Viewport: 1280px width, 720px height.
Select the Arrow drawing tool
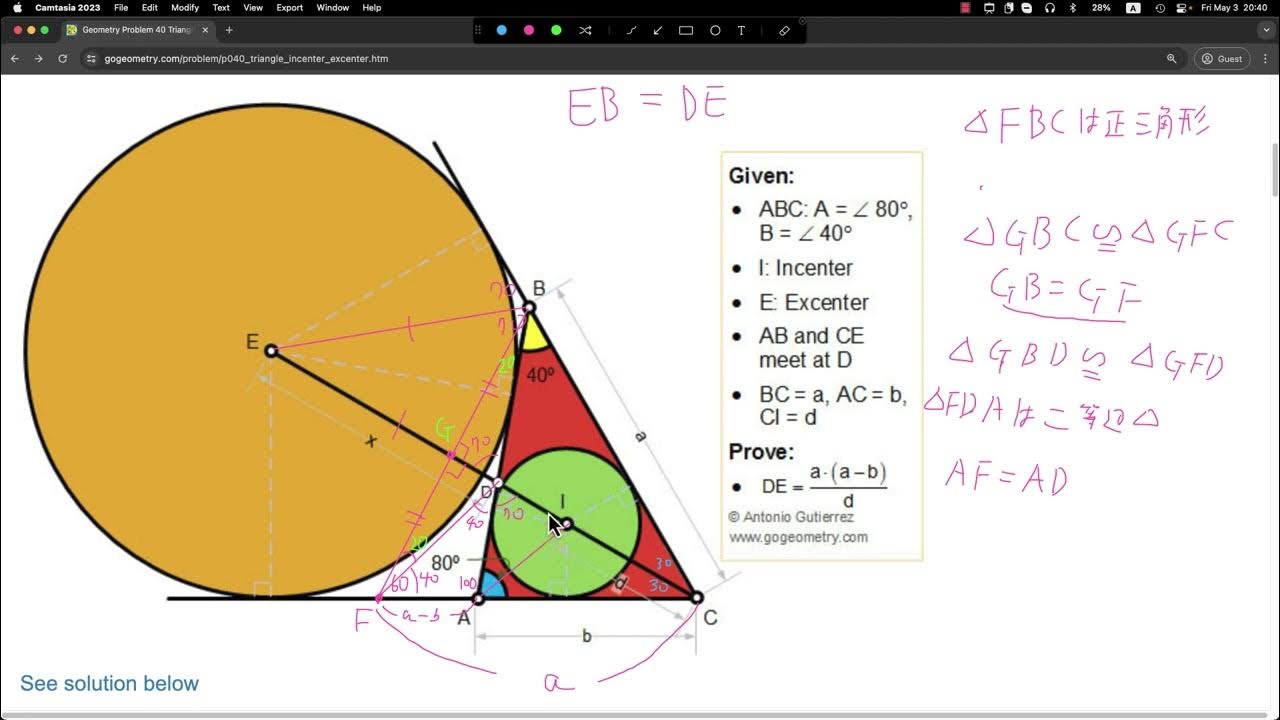[657, 31]
